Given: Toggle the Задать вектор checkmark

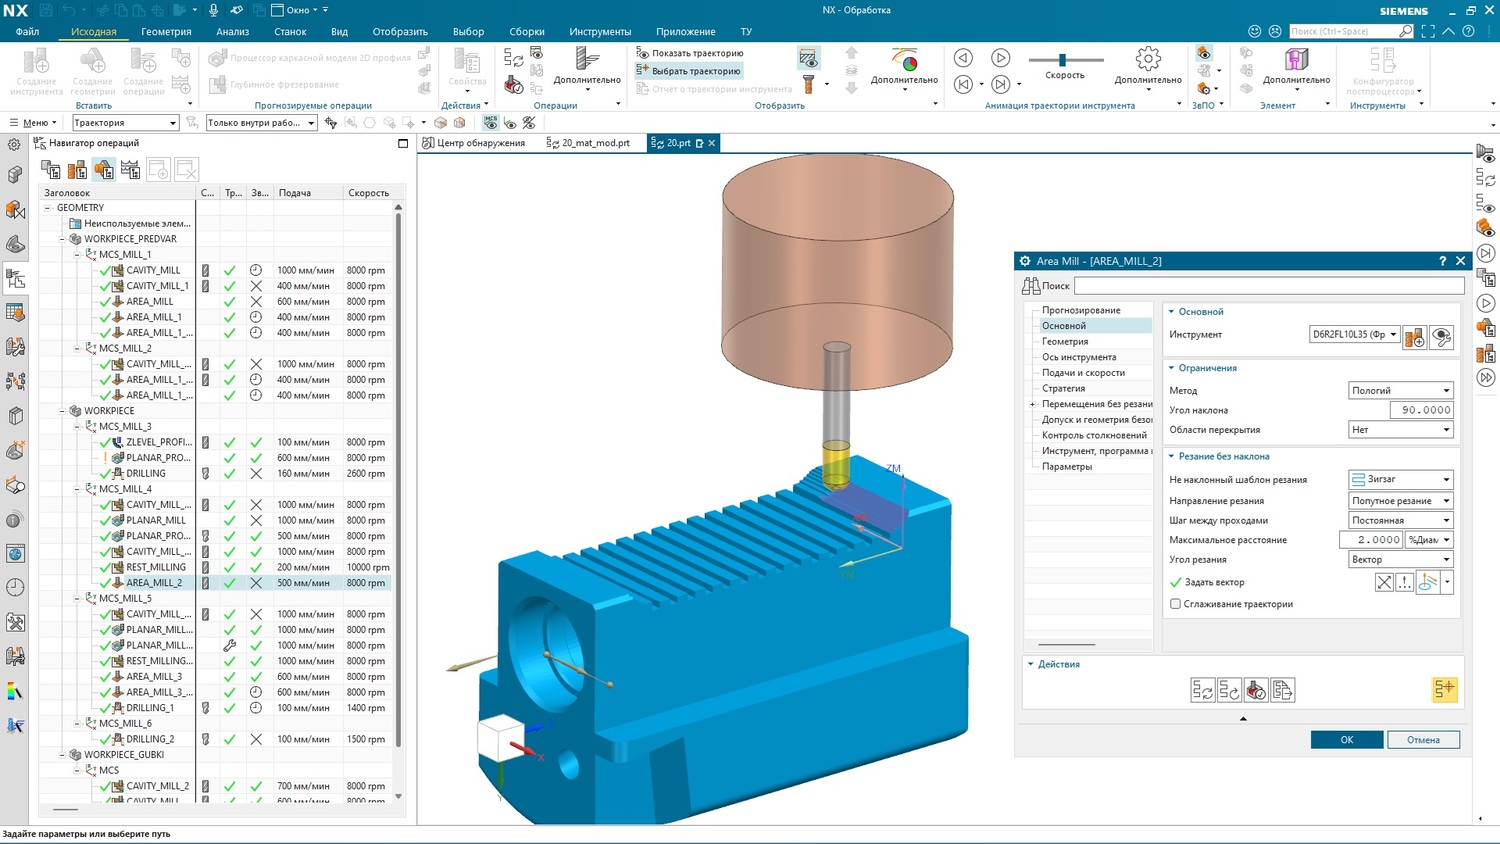Looking at the screenshot, I should pyautogui.click(x=1176, y=582).
